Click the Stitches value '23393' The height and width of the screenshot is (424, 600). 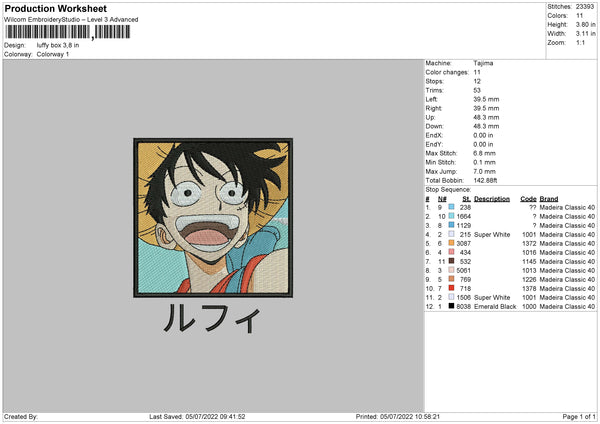[x=585, y=7]
